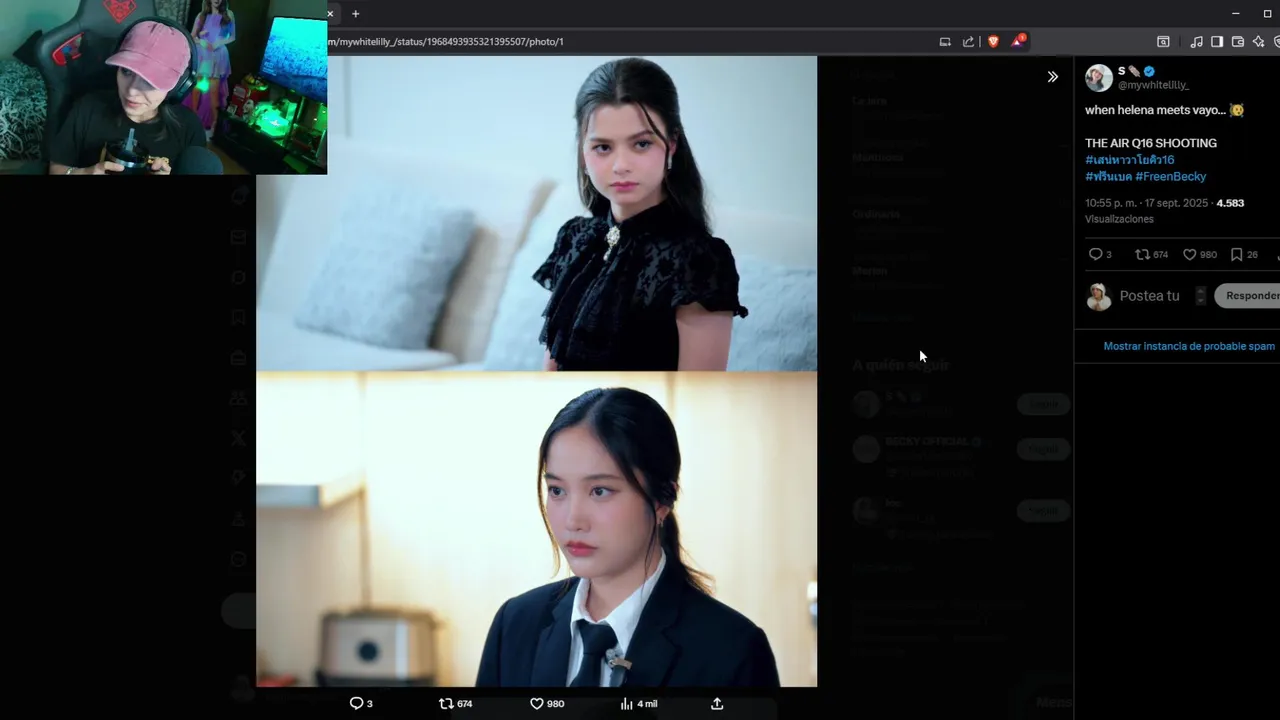
Task: Click the share upload icon below the photo
Action: [x=717, y=704]
